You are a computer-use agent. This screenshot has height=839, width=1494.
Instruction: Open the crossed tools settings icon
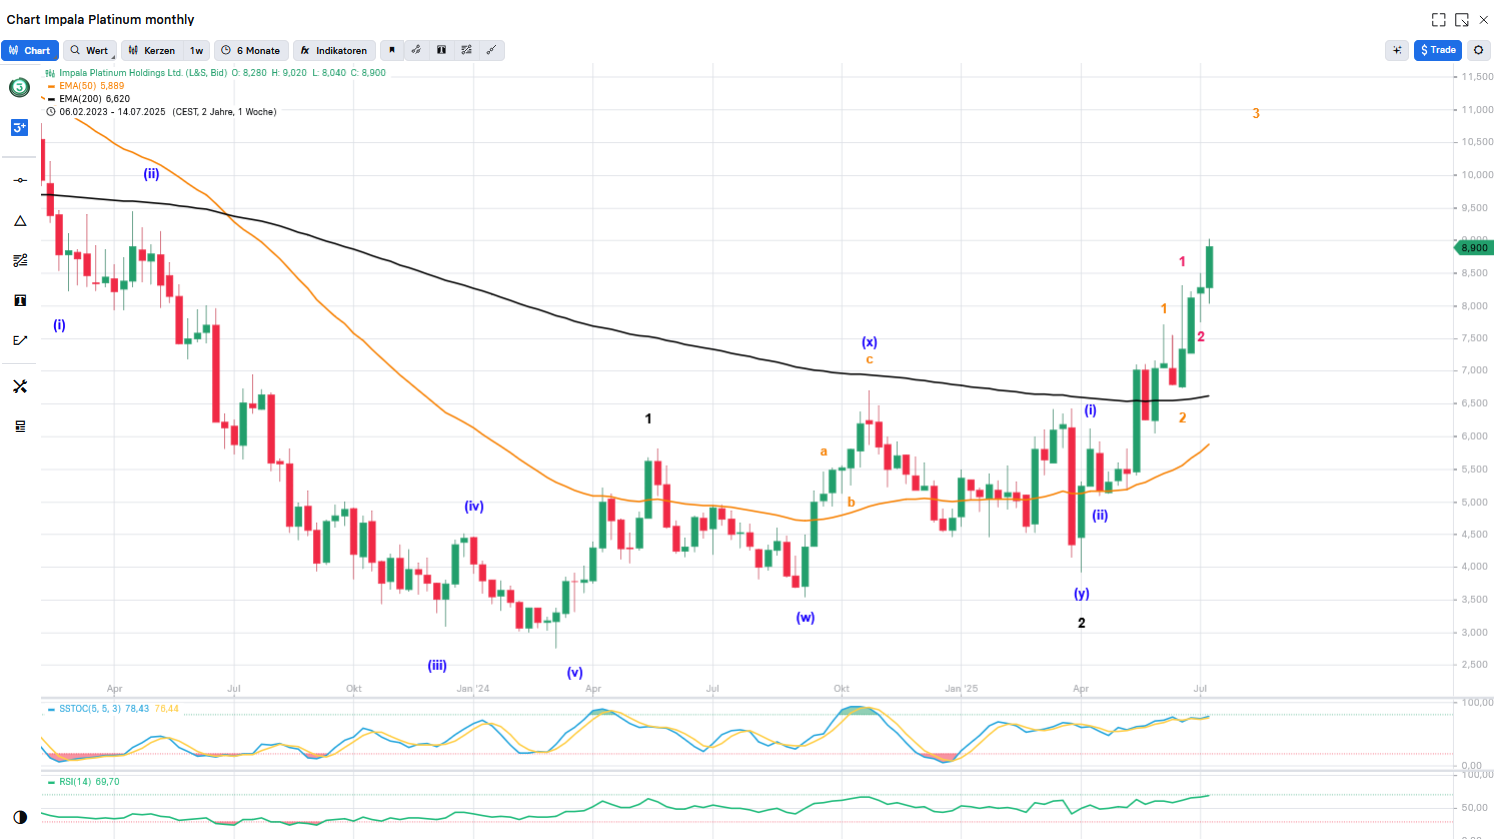[20, 387]
